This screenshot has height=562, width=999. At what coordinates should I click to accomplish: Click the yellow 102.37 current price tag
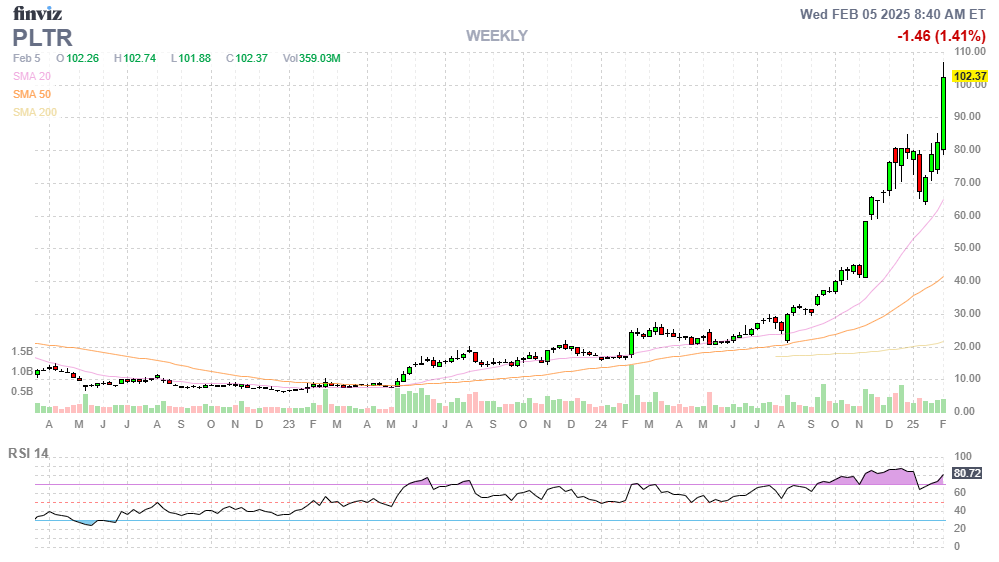tap(970, 76)
